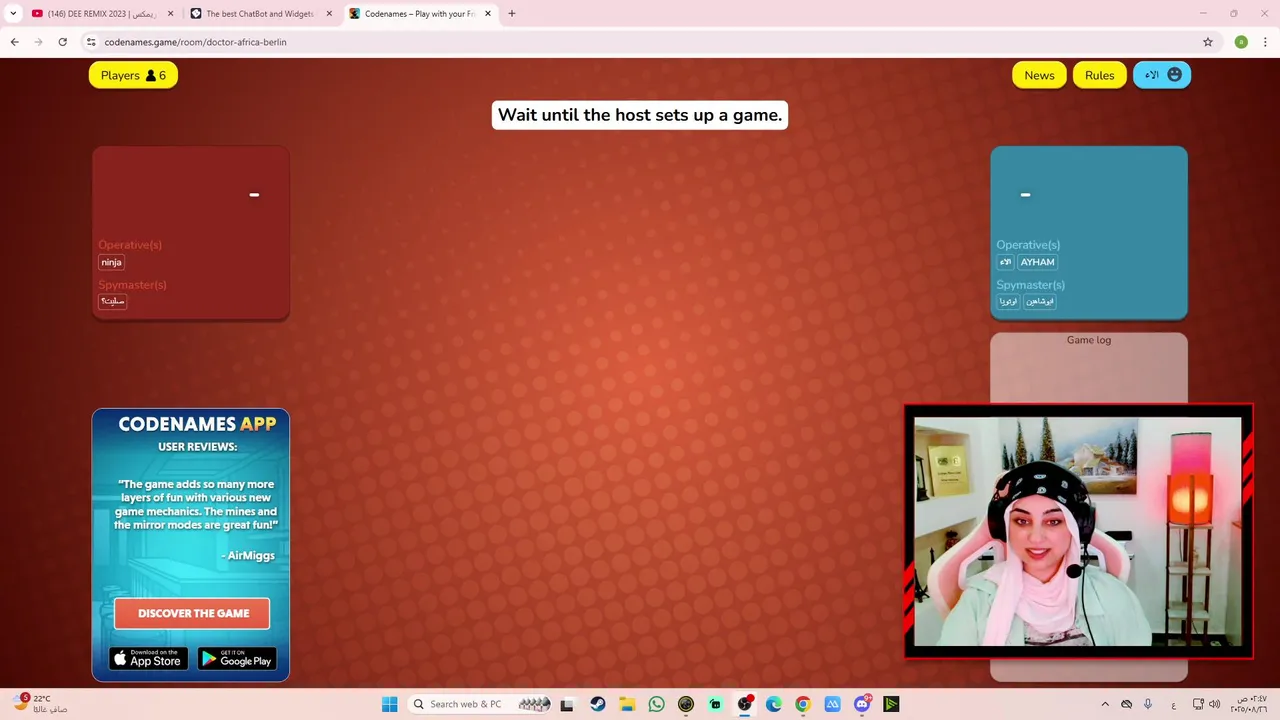Screen dimensions: 1280x720
Task: Launch Steam from the taskbar
Action: pyautogui.click(x=598, y=704)
